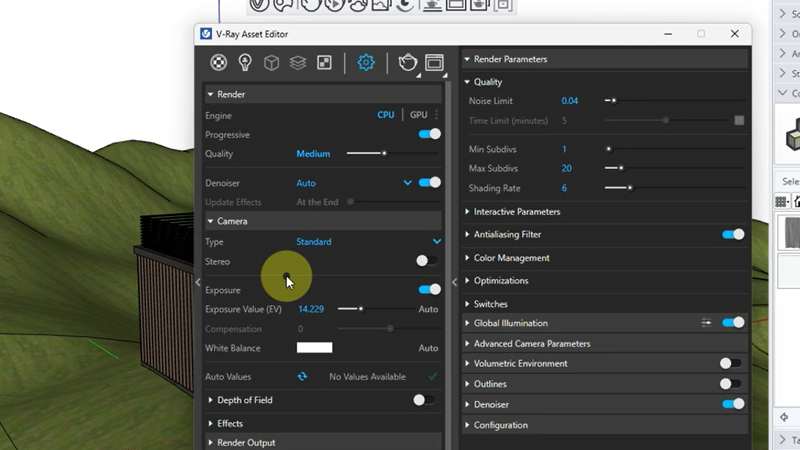Open the Materials category icon
This screenshot has height=450, width=800.
[219, 63]
